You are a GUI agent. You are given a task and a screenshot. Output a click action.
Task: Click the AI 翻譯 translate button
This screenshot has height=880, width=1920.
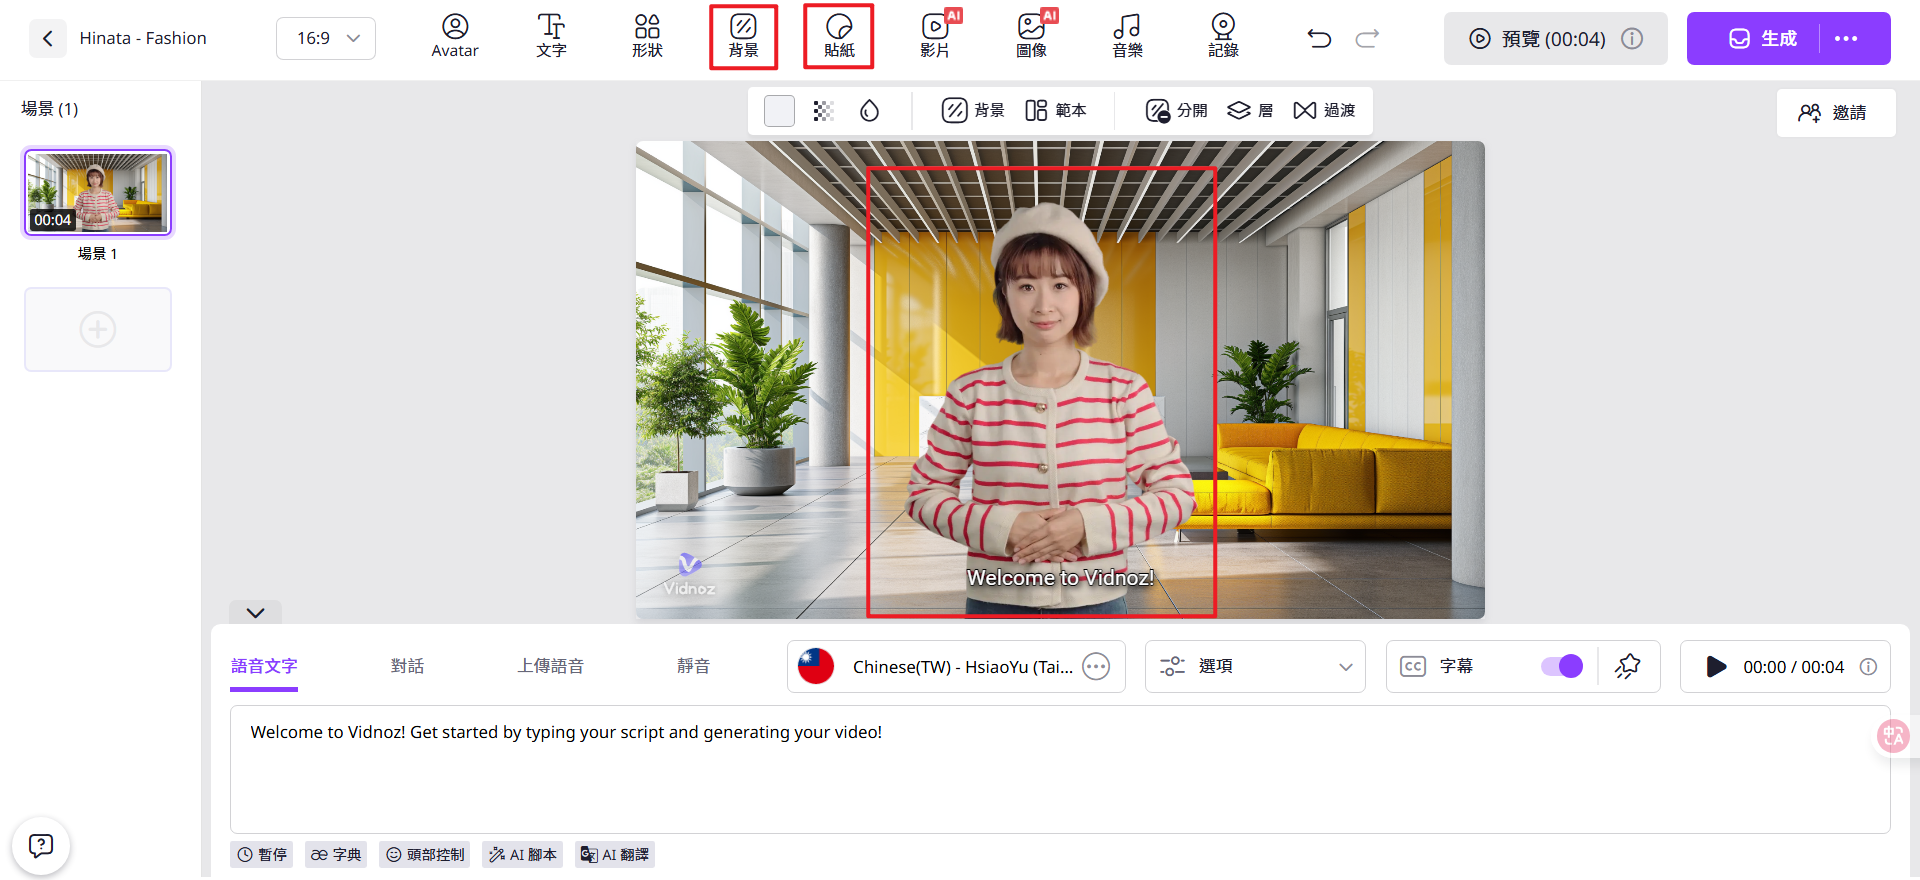(615, 855)
